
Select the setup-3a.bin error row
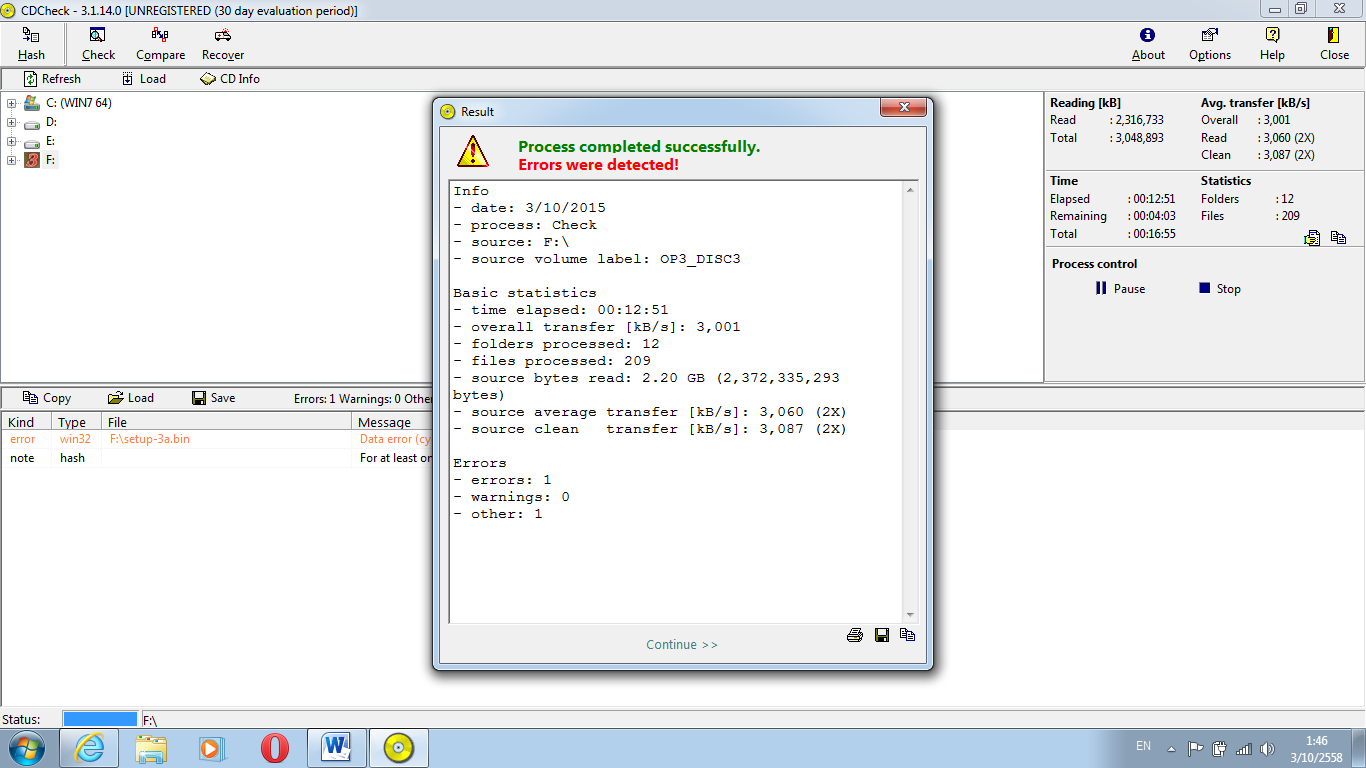pos(150,439)
